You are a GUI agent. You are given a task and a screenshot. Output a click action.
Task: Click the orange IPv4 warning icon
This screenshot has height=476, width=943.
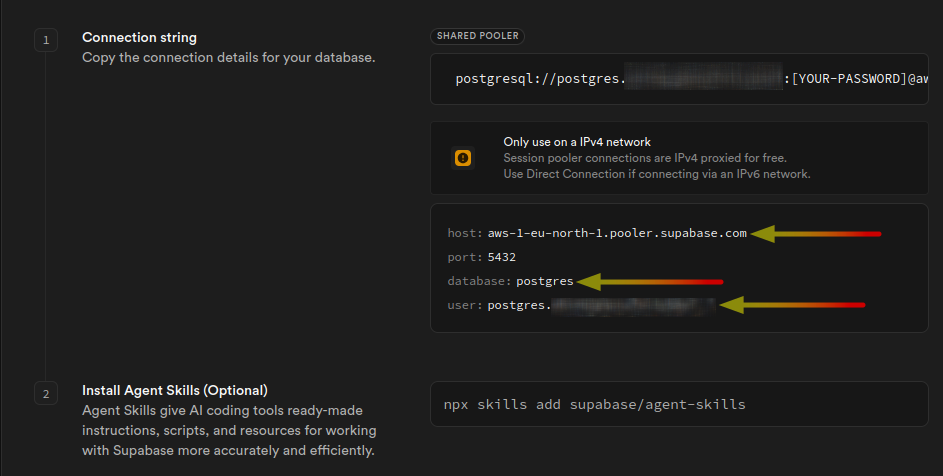point(462,158)
